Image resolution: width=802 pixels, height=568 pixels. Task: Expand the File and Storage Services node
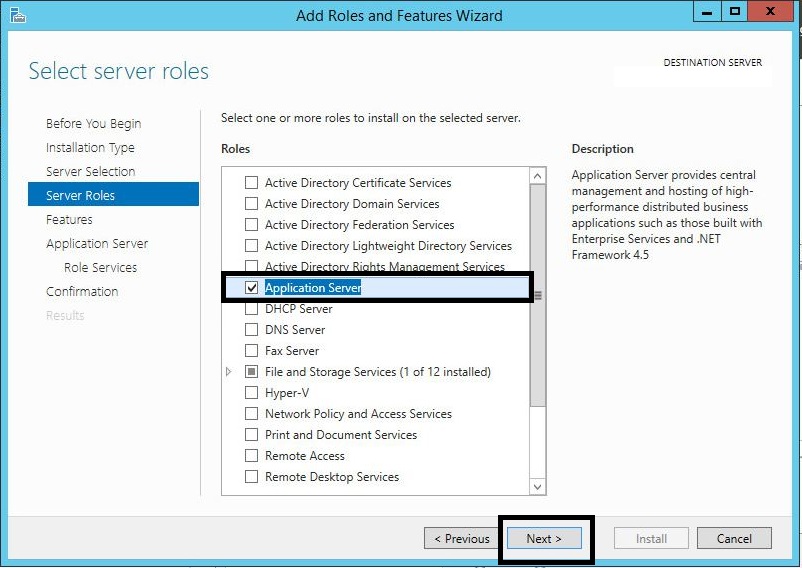coord(229,372)
